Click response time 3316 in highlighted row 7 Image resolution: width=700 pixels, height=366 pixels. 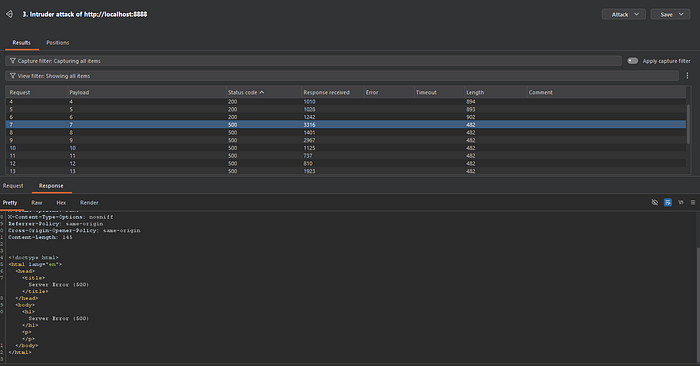309,125
